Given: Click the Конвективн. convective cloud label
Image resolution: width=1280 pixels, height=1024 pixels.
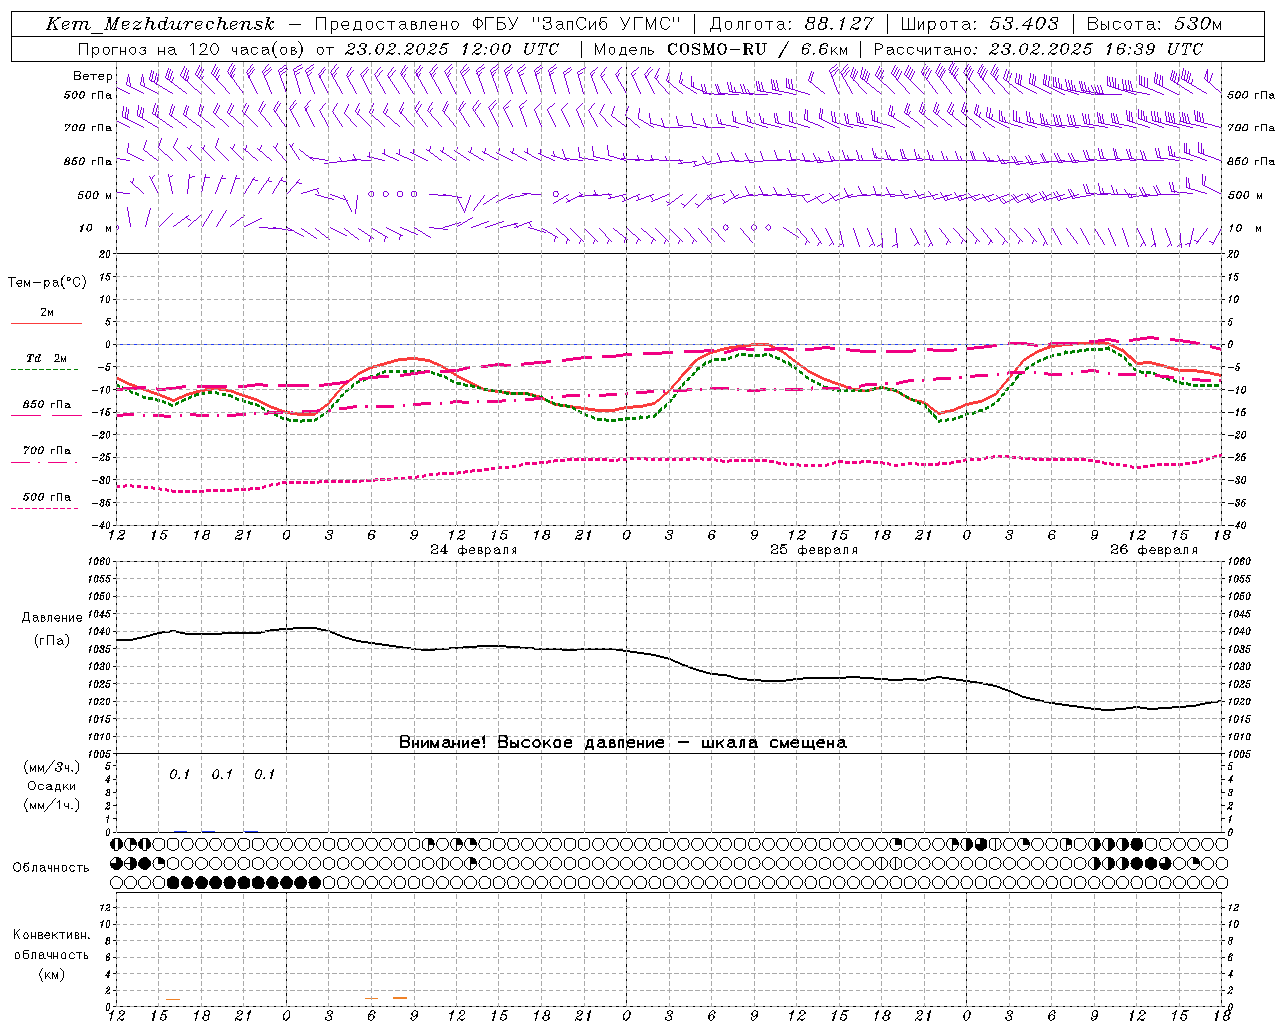Looking at the screenshot, I should click(x=51, y=935).
